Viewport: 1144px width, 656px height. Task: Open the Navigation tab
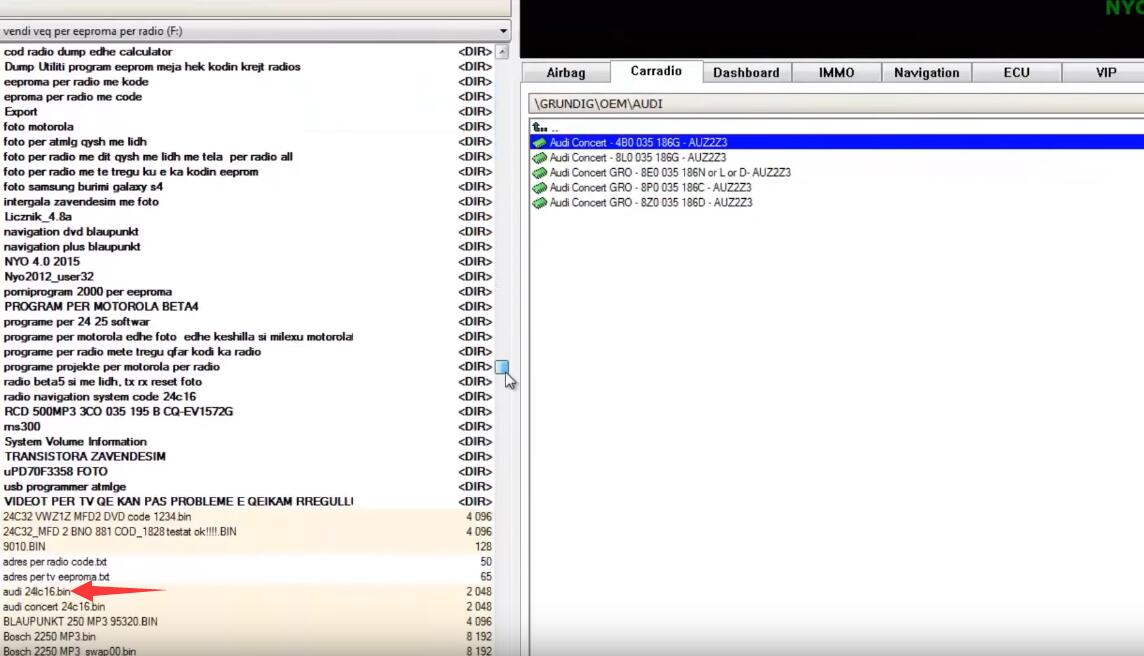(x=927, y=72)
